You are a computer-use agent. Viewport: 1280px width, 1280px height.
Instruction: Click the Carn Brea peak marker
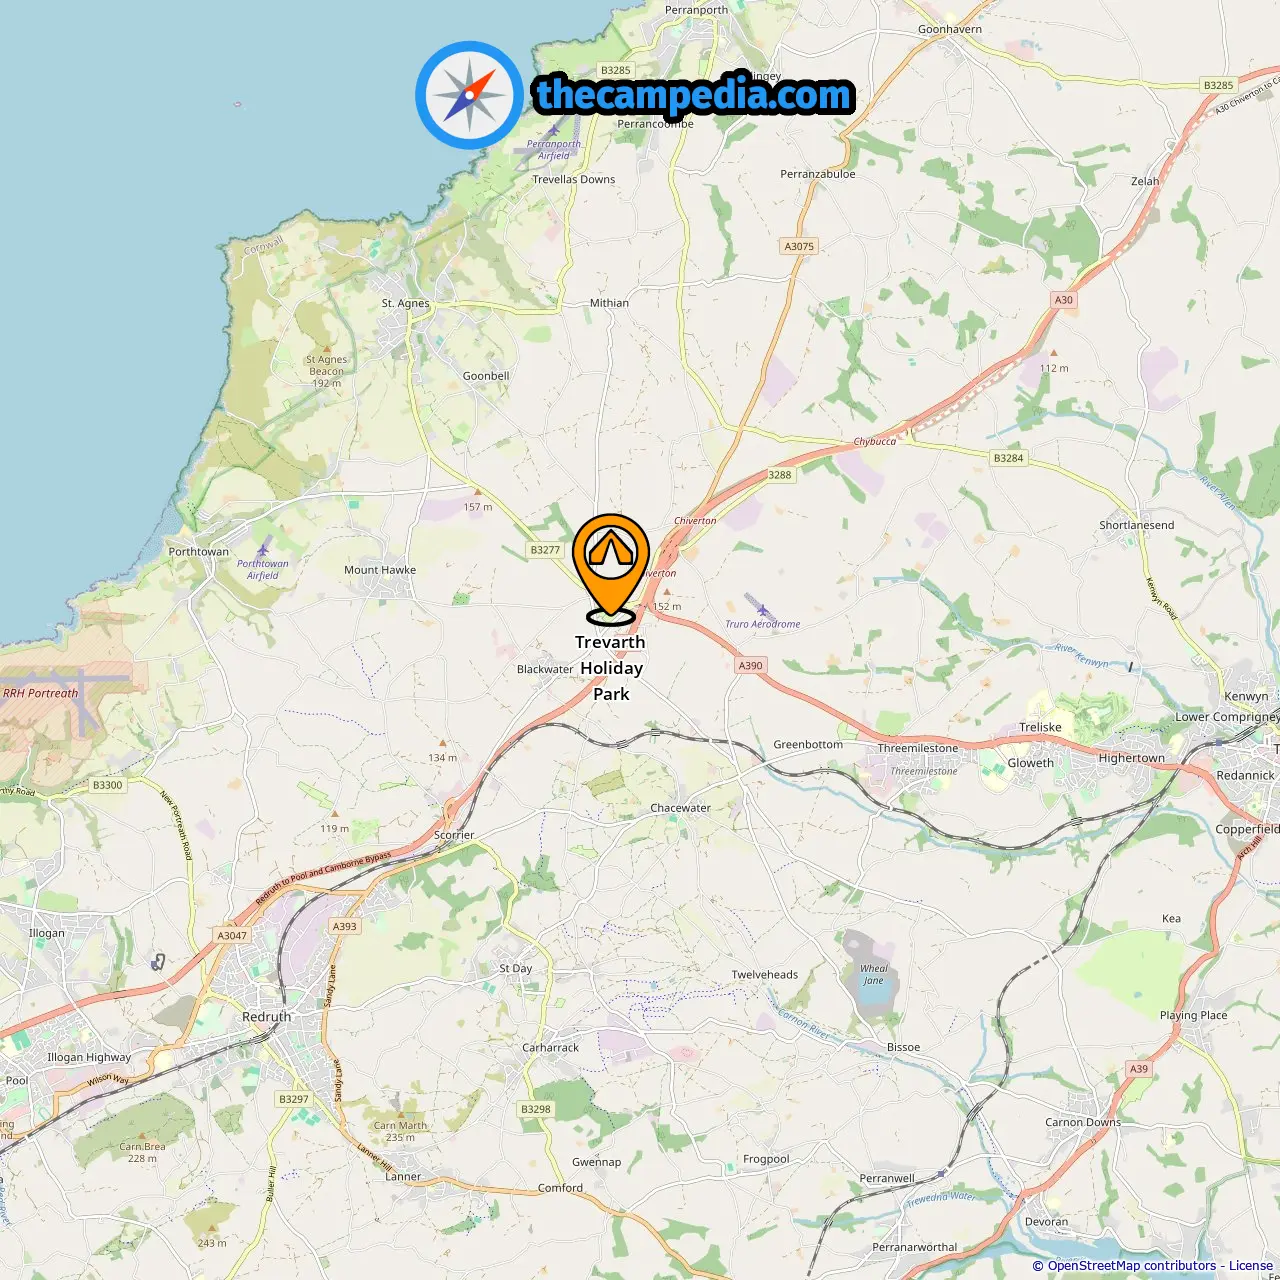click(x=143, y=1136)
